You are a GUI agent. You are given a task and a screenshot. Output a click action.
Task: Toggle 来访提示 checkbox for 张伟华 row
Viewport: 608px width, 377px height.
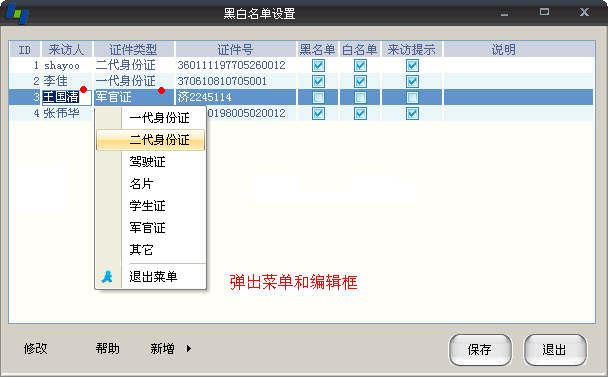(x=412, y=113)
